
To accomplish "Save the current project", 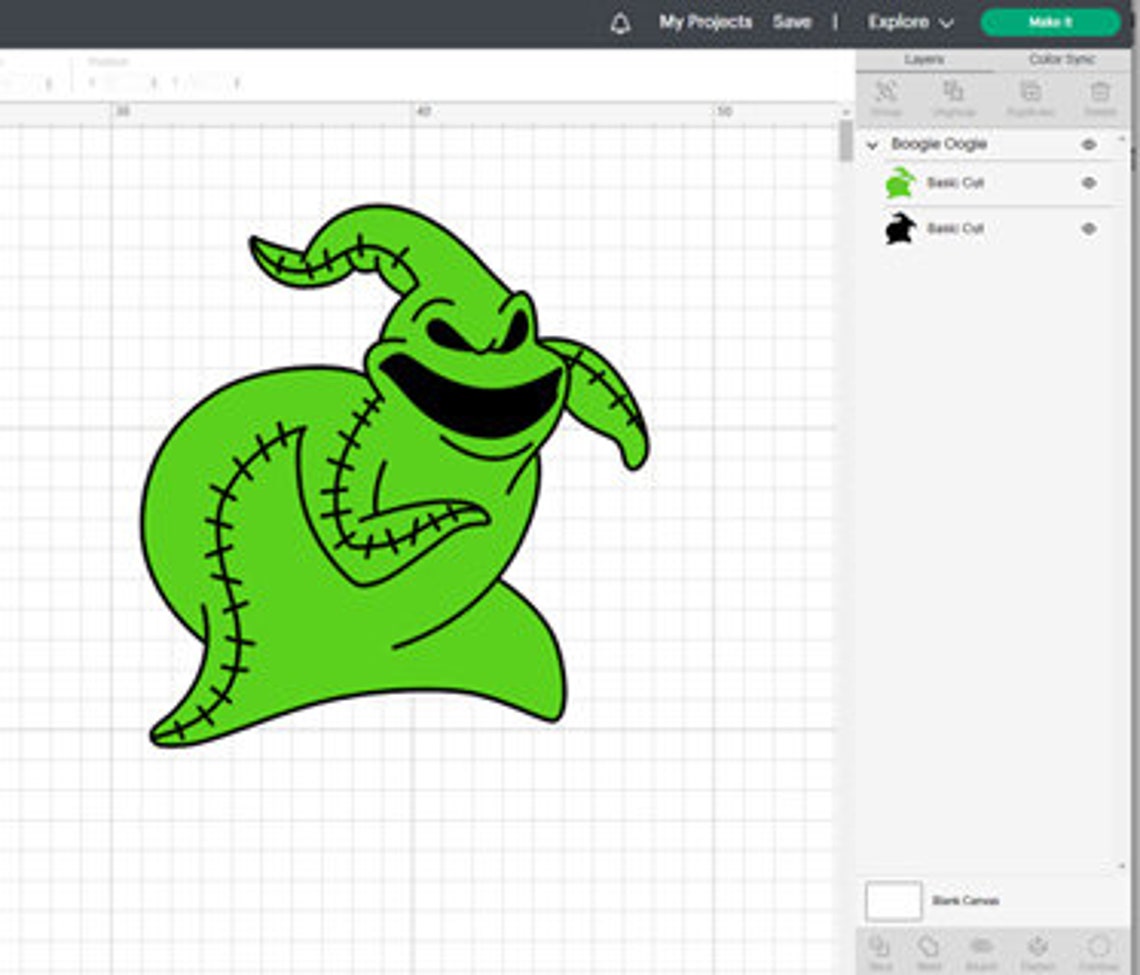I will point(792,21).
